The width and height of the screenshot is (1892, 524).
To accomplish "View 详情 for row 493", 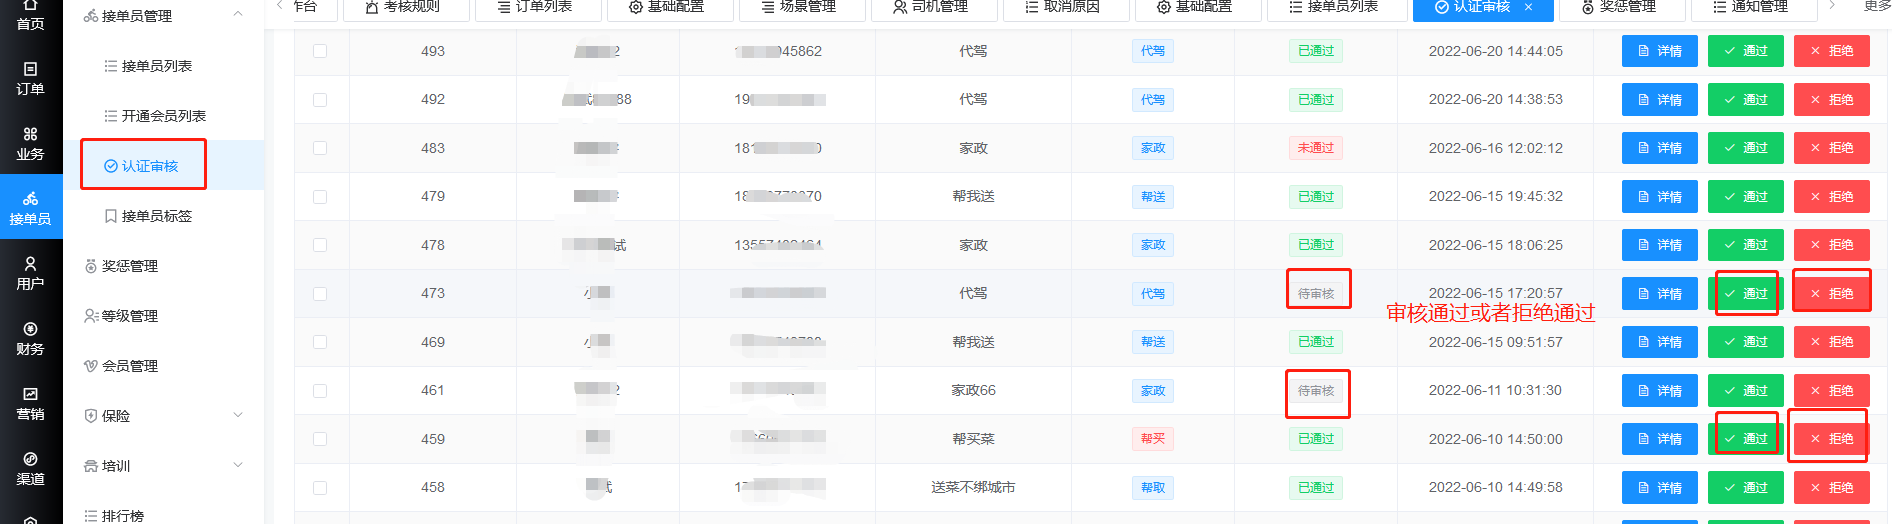I will click(x=1660, y=51).
